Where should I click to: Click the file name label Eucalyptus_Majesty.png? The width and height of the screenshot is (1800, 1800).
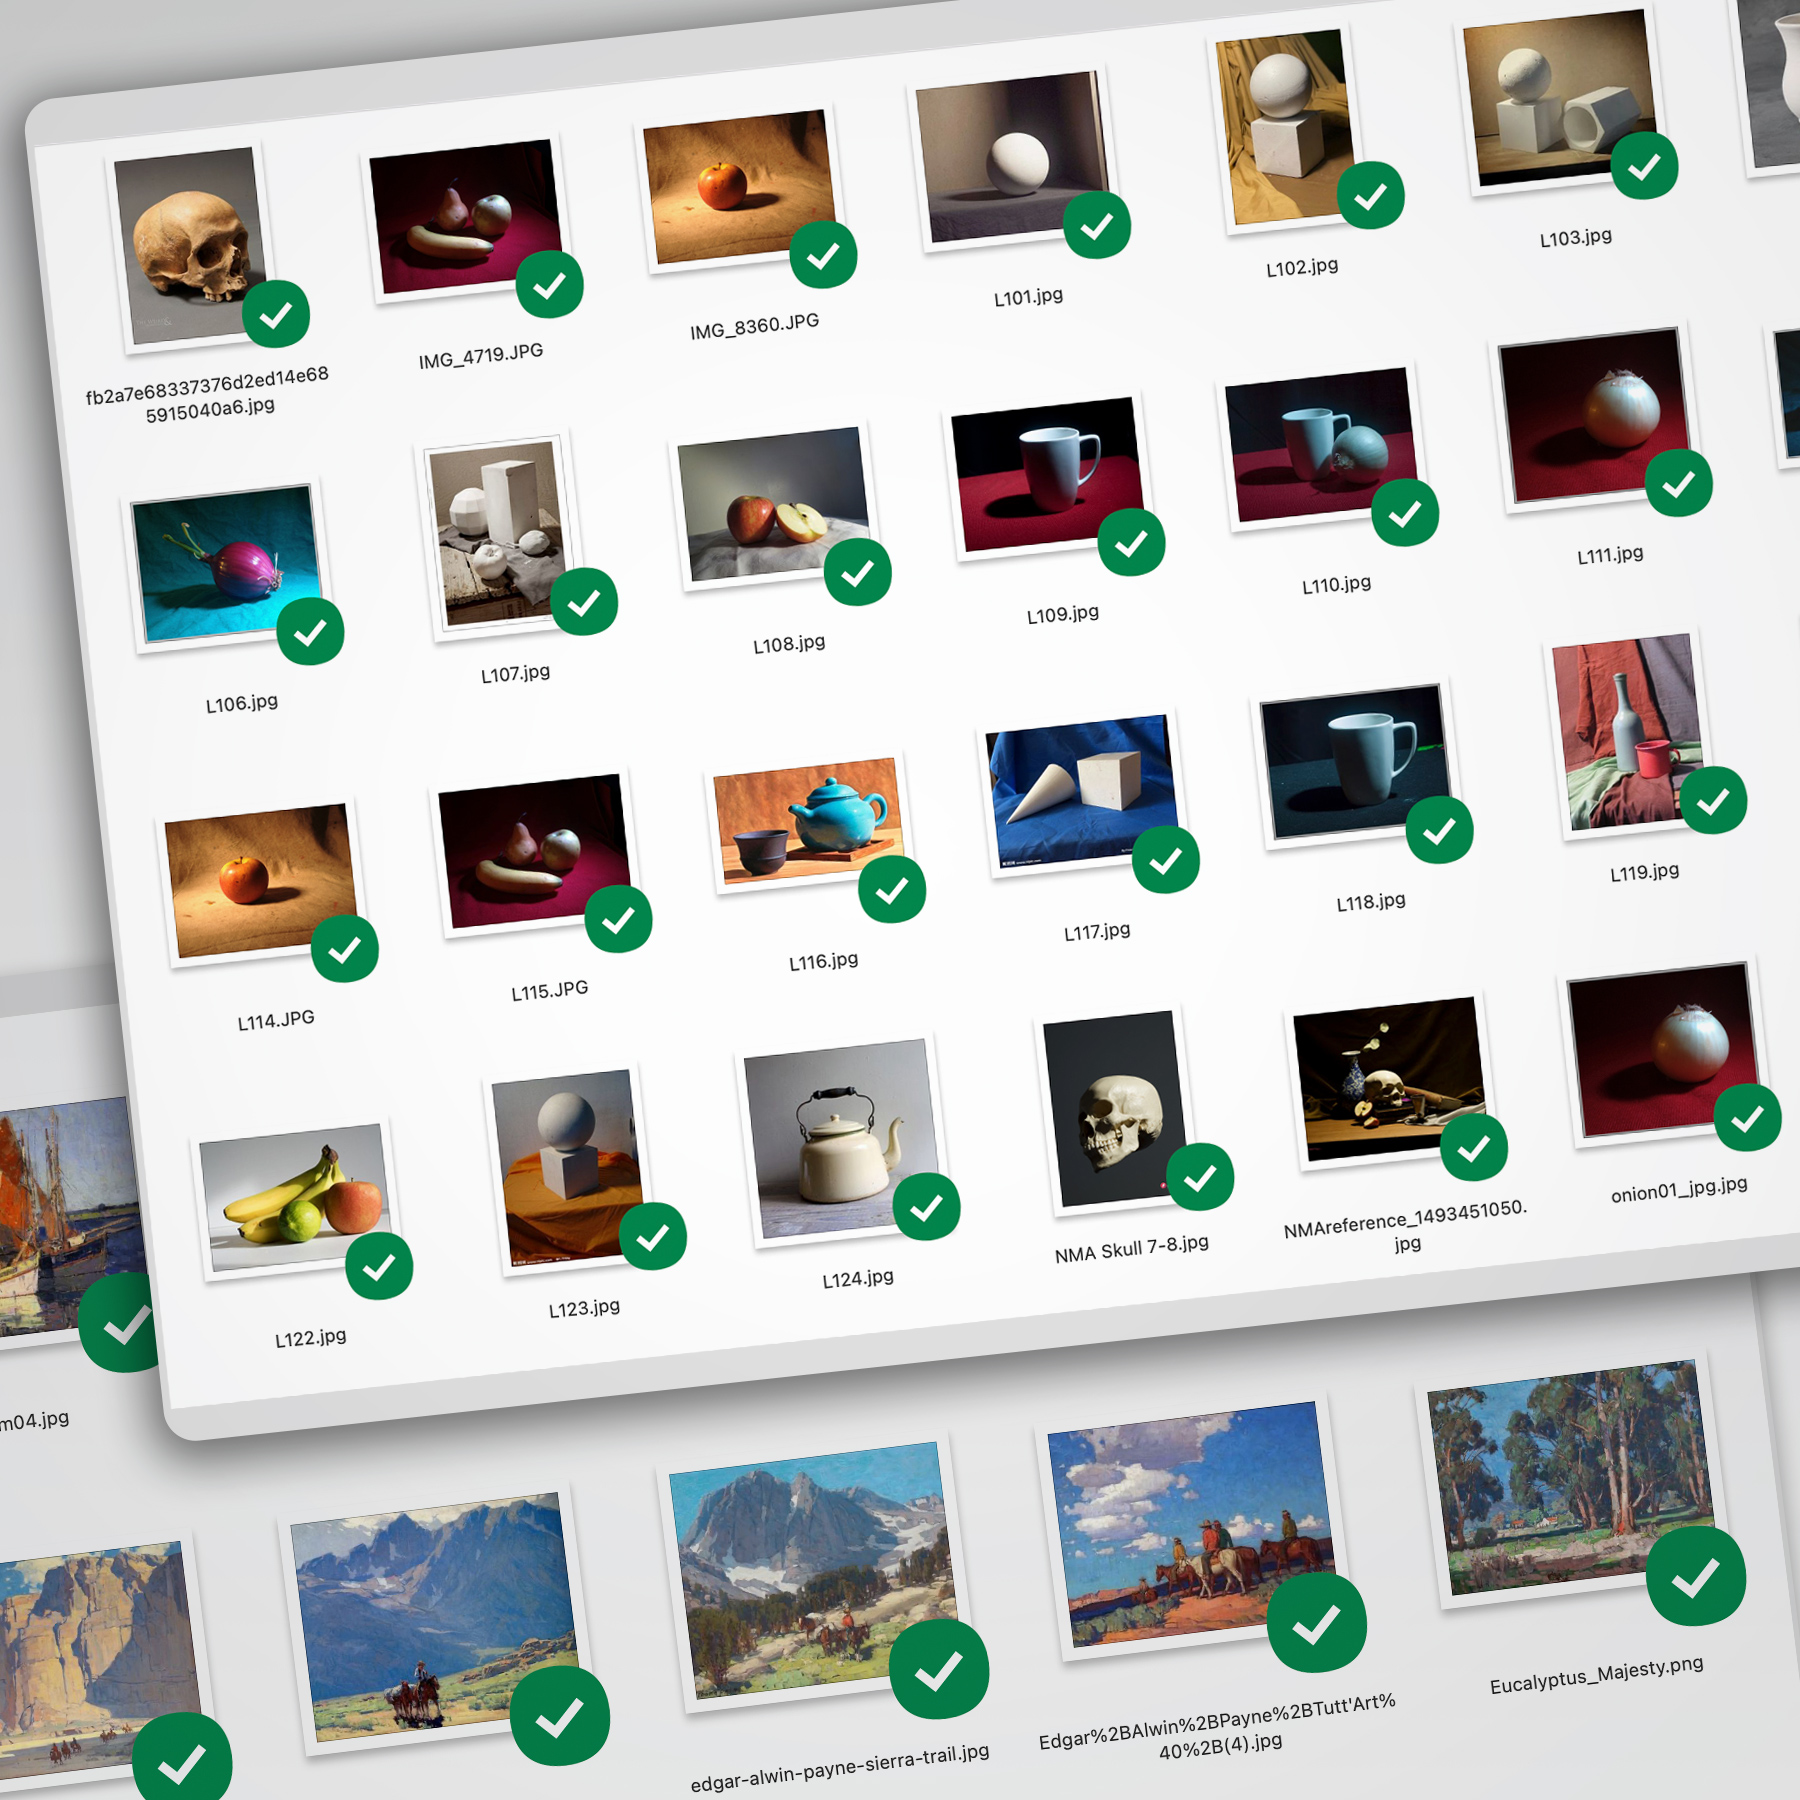point(1597,1675)
